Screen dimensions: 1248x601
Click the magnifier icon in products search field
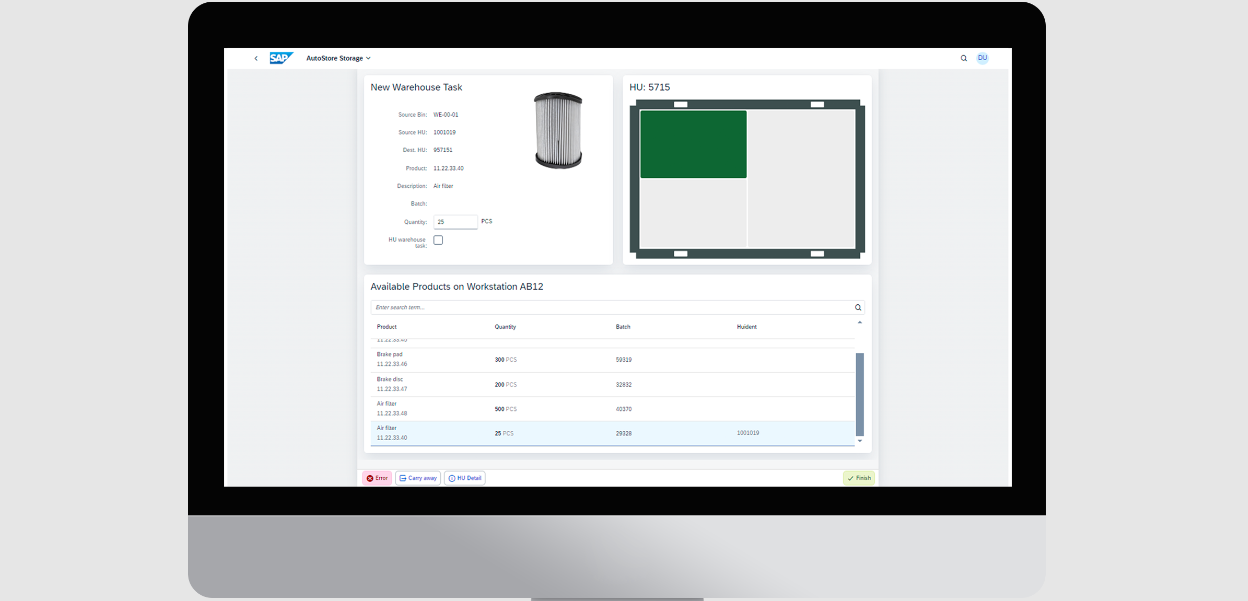coord(858,308)
